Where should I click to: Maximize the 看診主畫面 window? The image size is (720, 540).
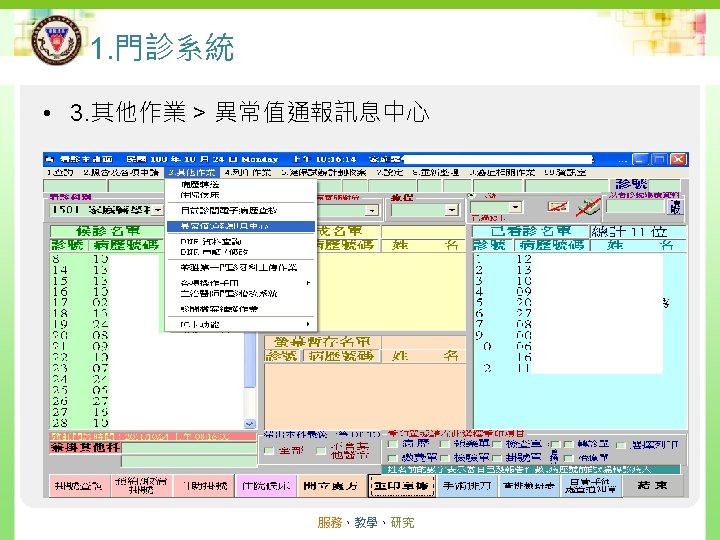[659, 159]
